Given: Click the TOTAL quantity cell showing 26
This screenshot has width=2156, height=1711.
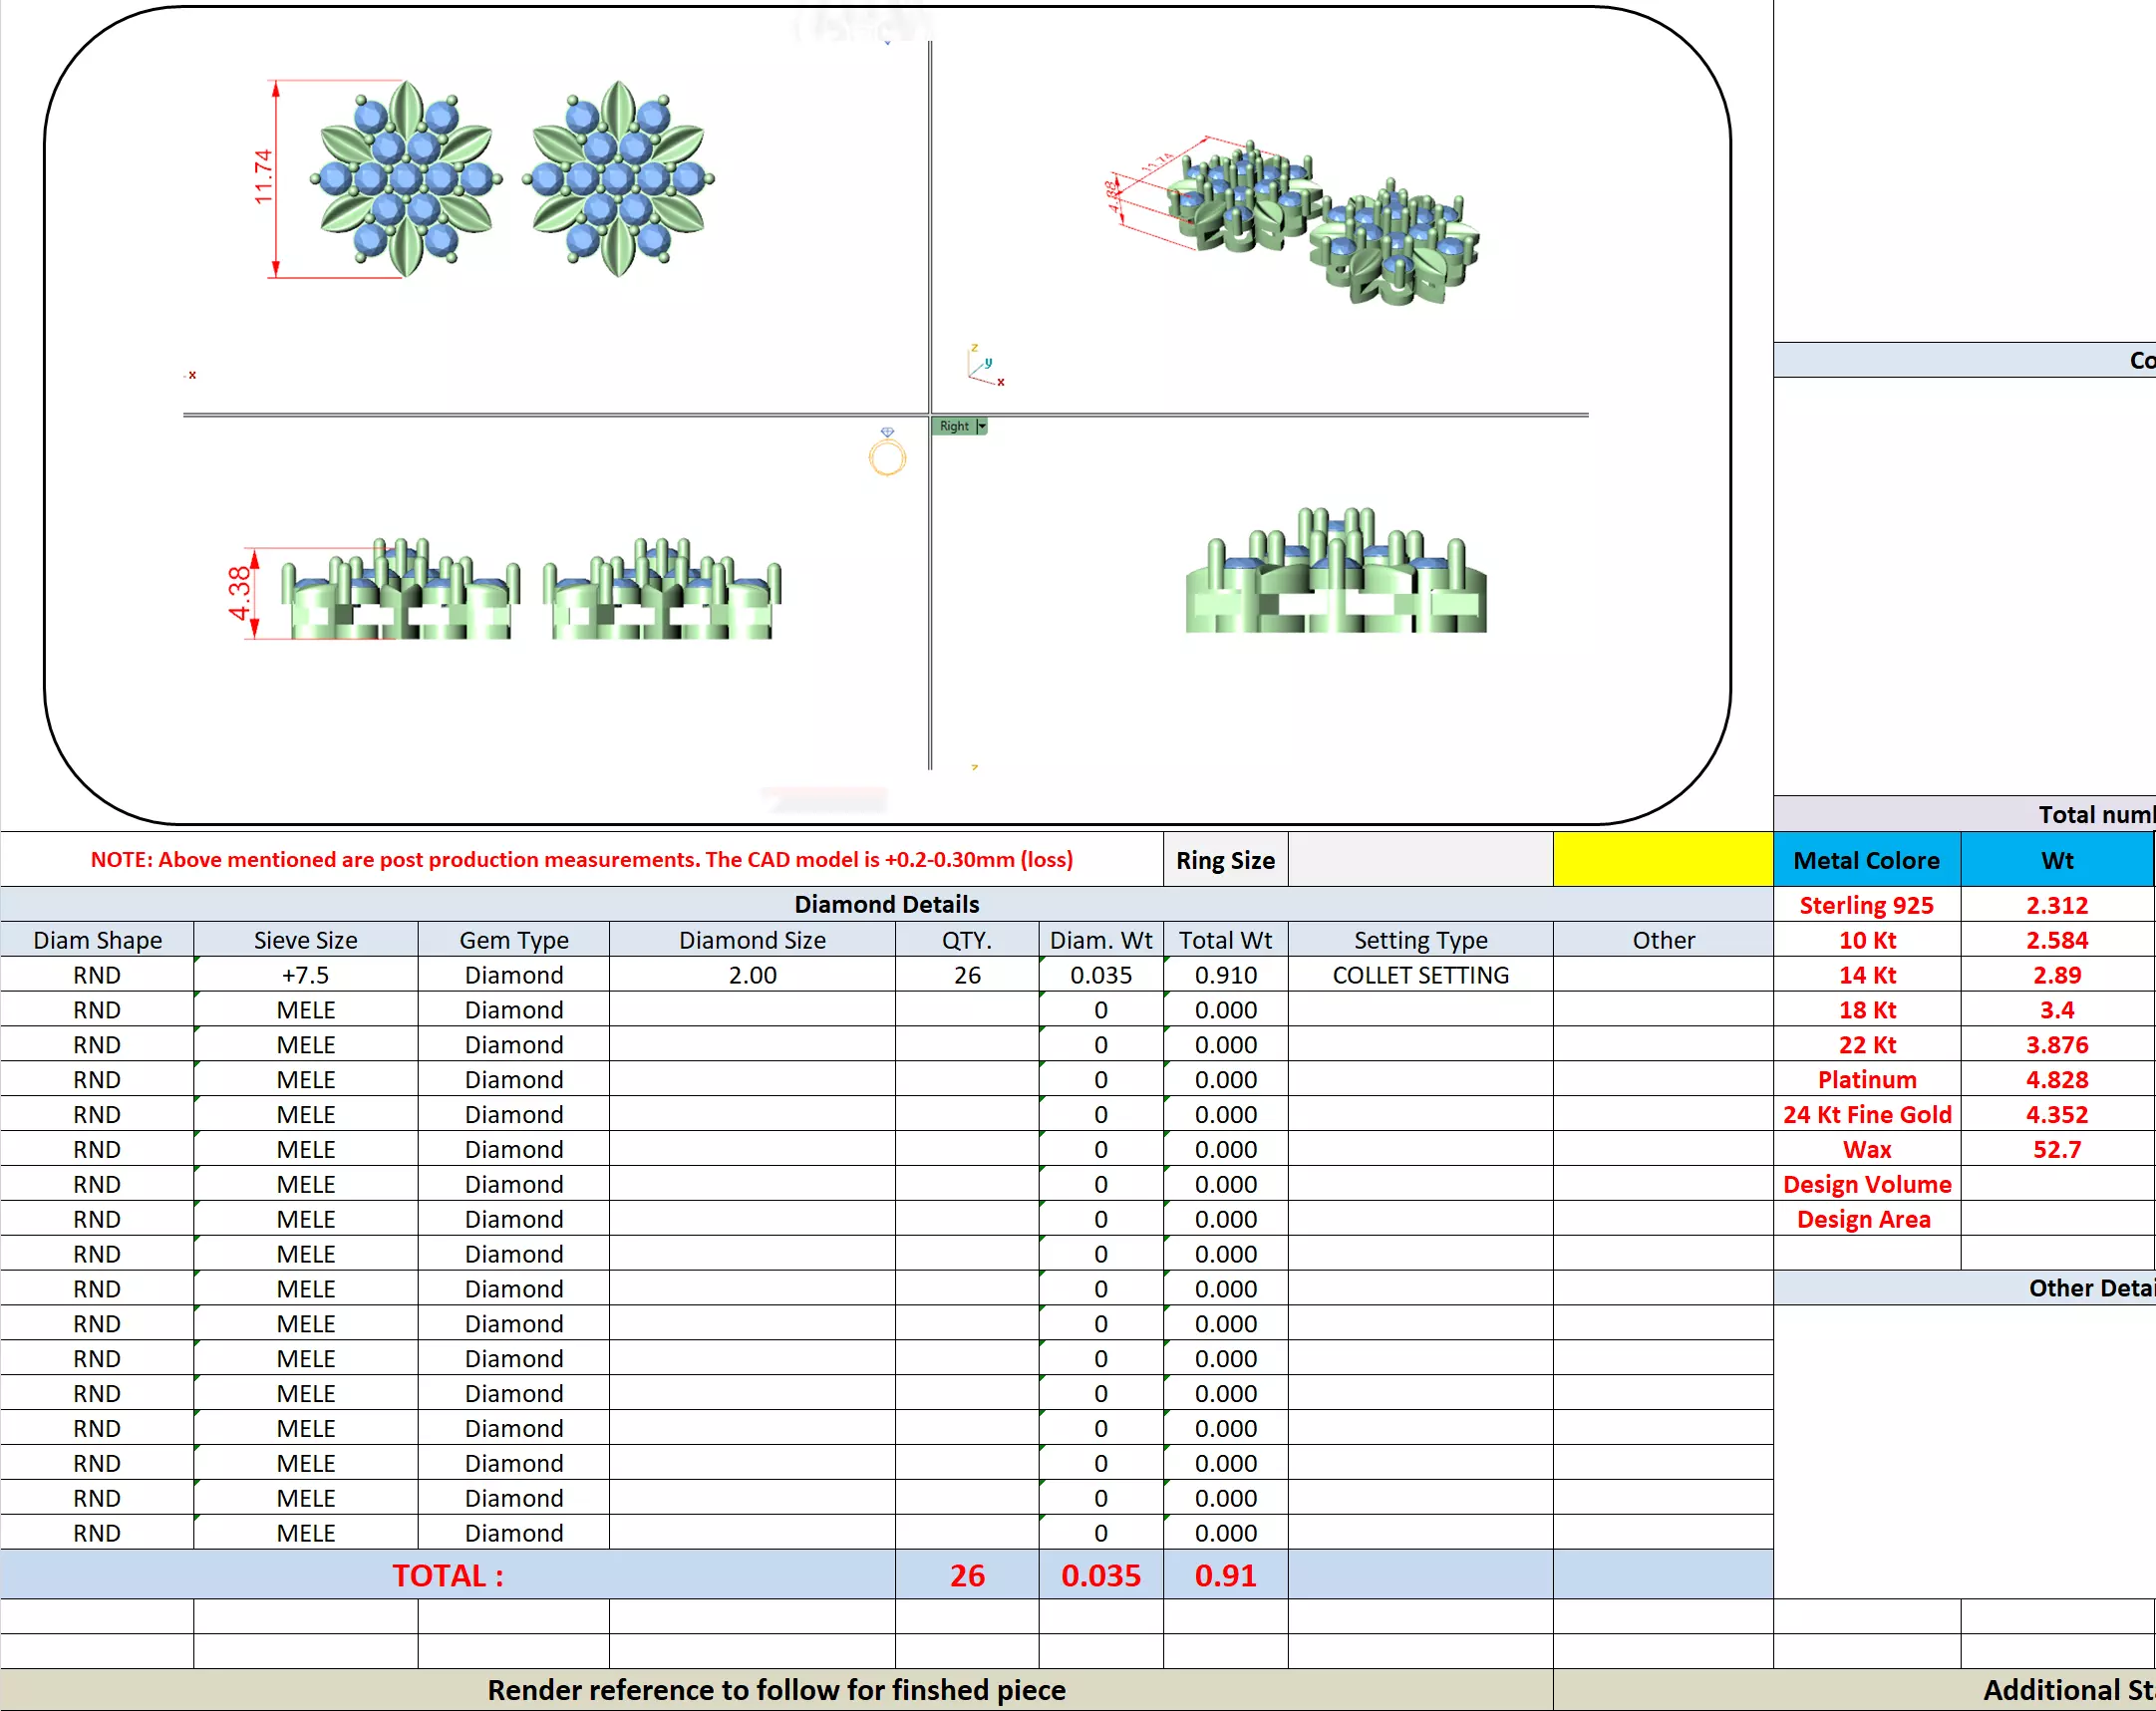Looking at the screenshot, I should click(966, 1575).
